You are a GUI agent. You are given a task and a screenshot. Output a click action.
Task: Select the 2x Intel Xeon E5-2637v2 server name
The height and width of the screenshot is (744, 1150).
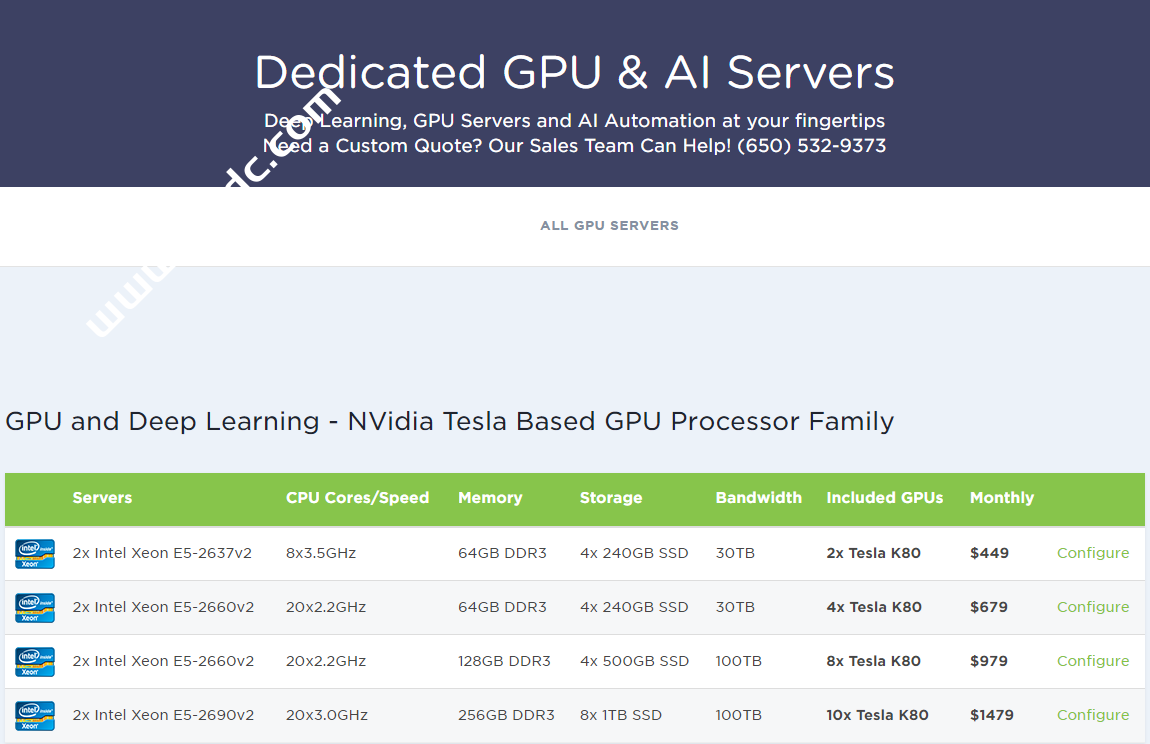pyautogui.click(x=162, y=553)
